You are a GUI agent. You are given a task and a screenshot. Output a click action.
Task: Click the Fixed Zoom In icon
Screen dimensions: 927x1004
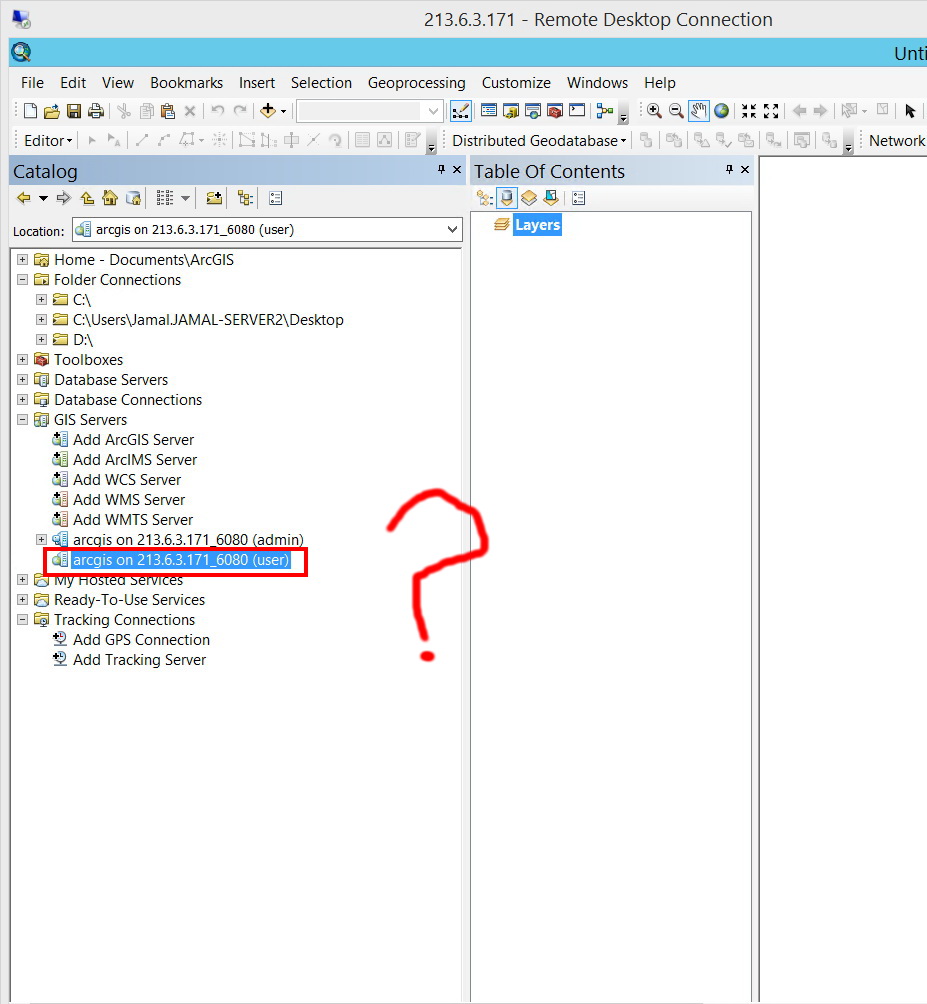click(x=749, y=111)
